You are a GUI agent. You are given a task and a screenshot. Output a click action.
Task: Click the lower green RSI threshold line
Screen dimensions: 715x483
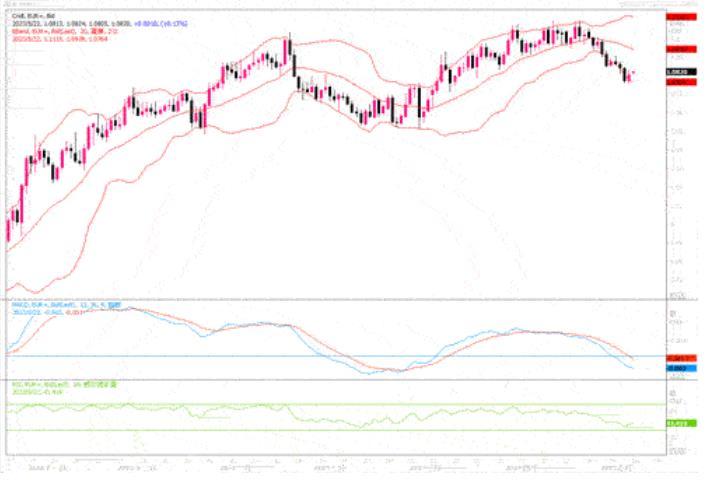[x=300, y=430]
